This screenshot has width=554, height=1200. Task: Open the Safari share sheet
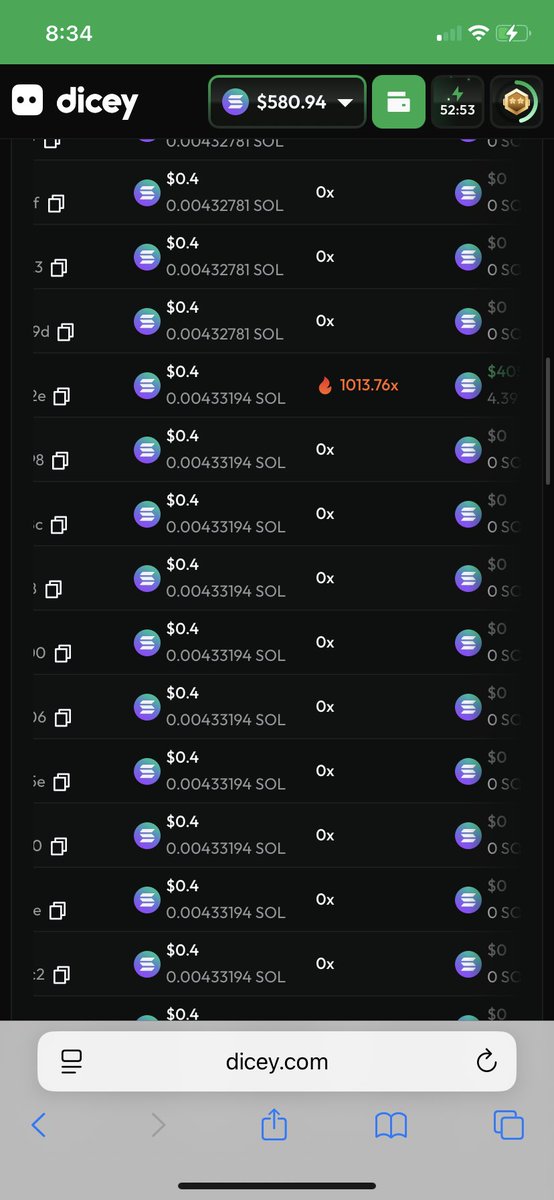274,1124
